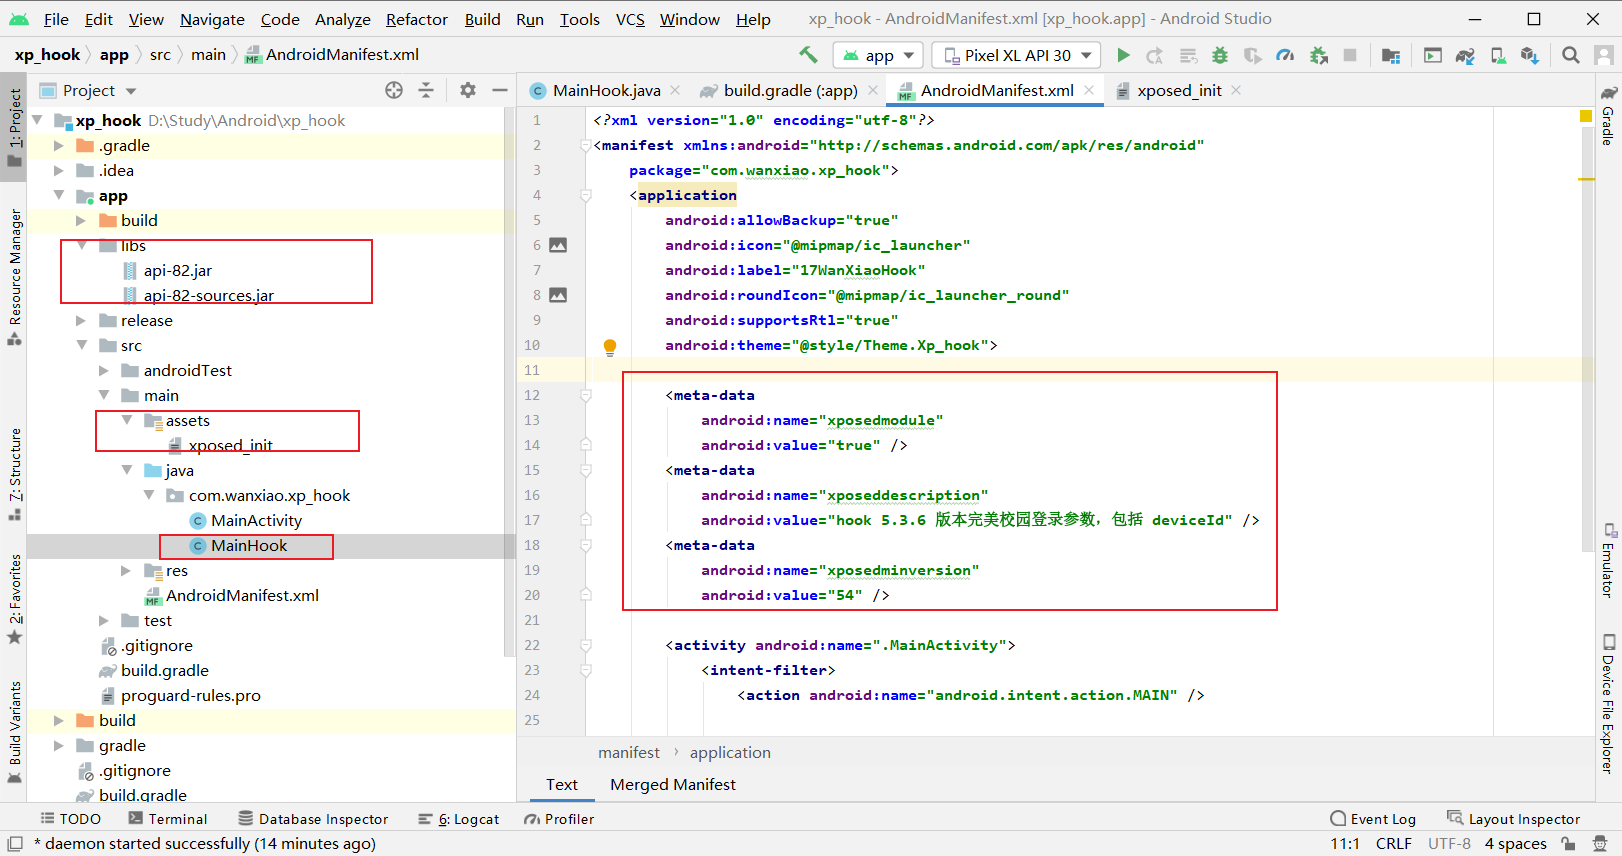
Task: Click the locate-in-project target icon
Action: coord(394,90)
